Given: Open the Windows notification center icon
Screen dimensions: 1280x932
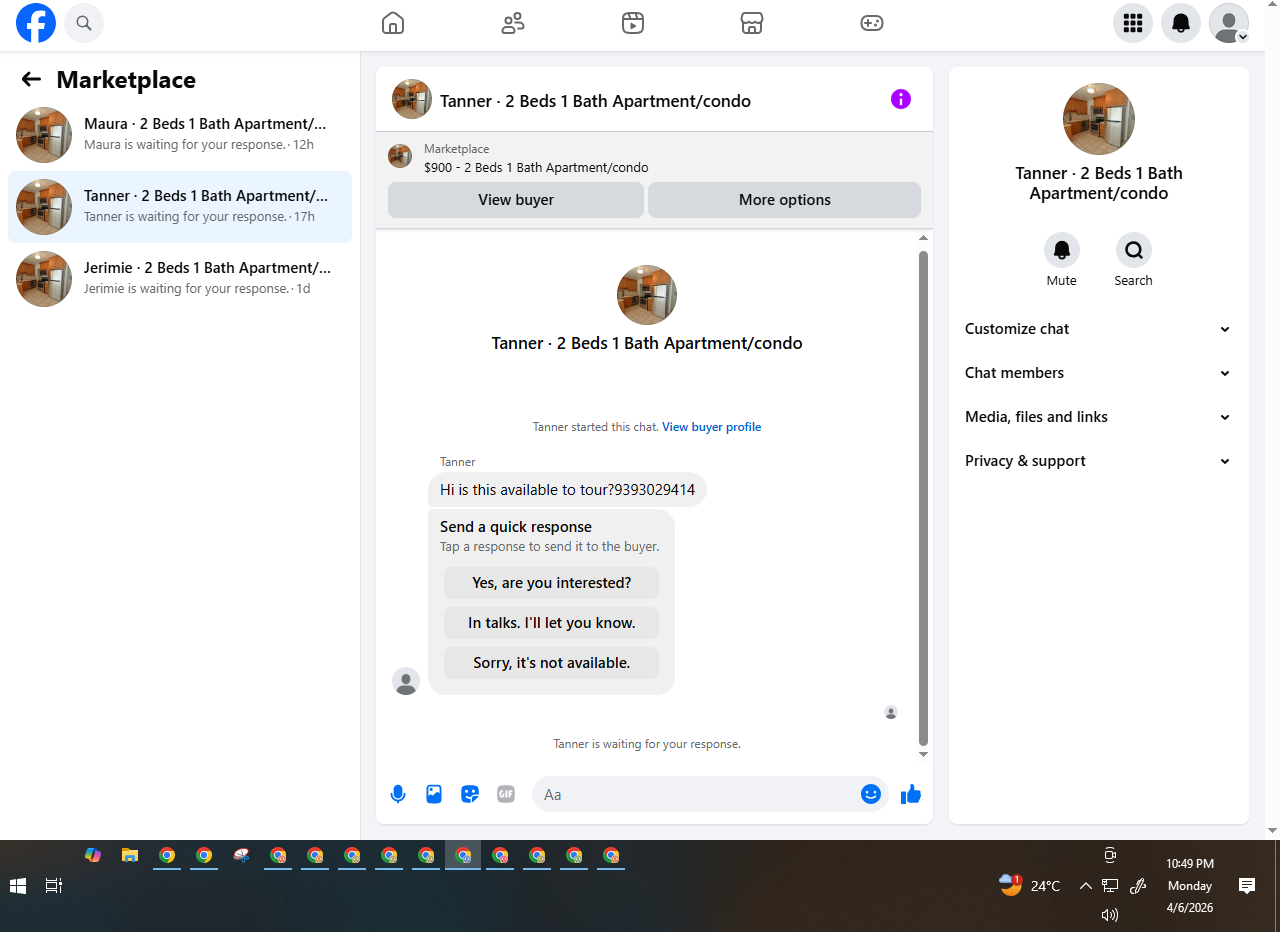Looking at the screenshot, I should click(1247, 886).
